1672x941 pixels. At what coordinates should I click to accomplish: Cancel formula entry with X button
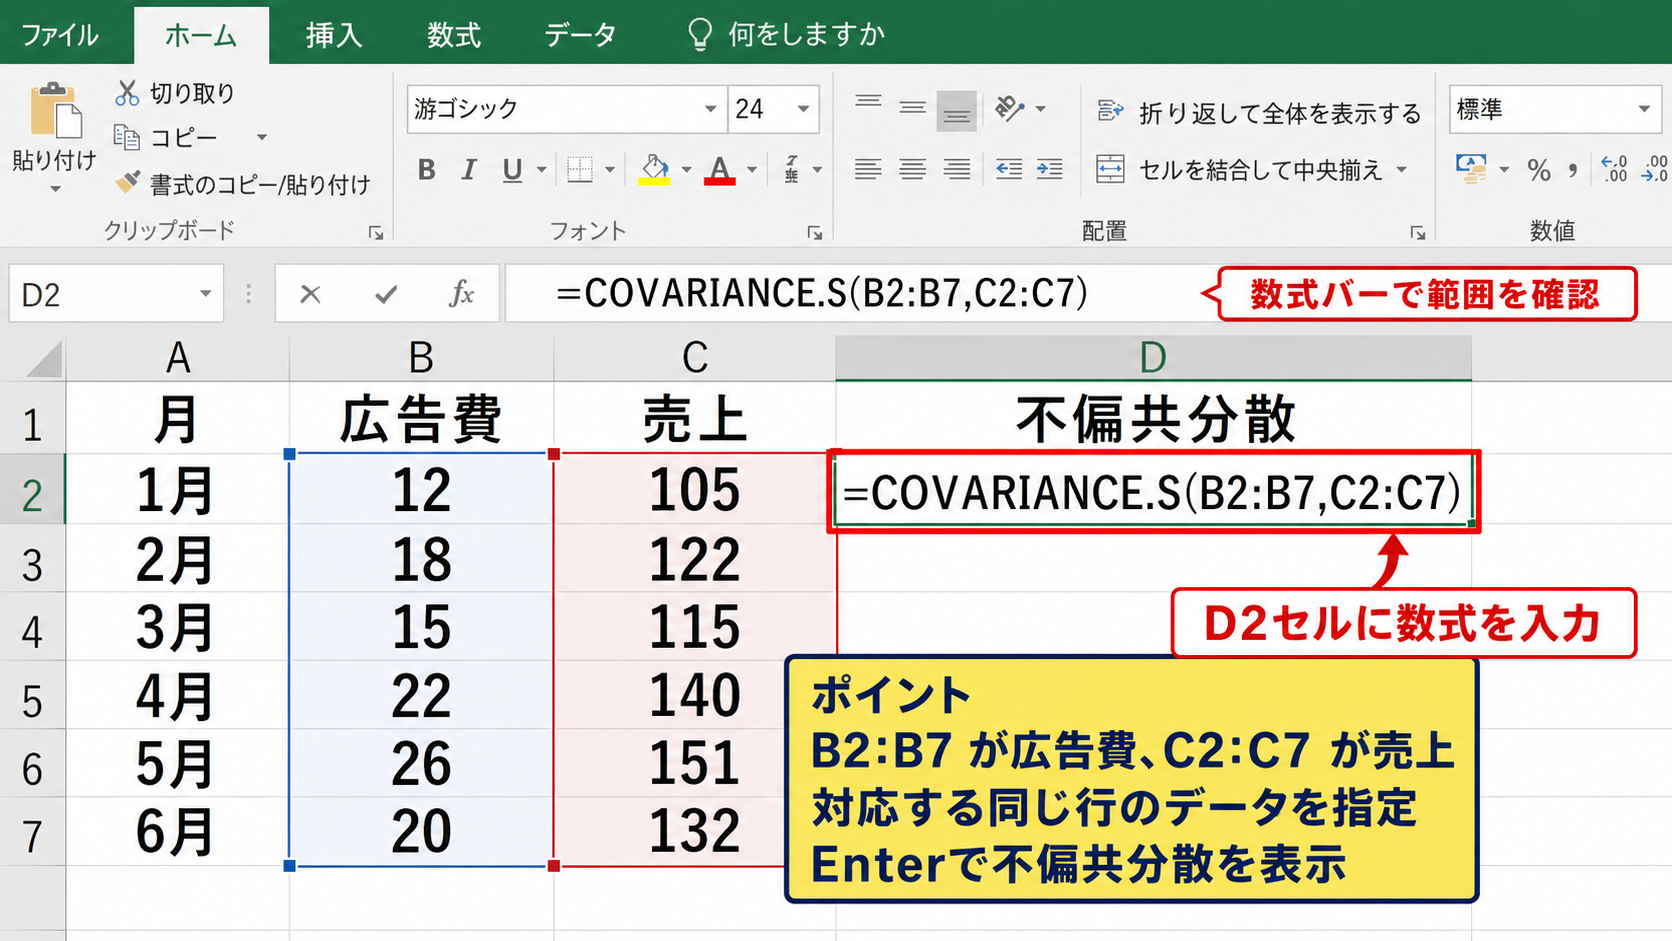pos(311,294)
